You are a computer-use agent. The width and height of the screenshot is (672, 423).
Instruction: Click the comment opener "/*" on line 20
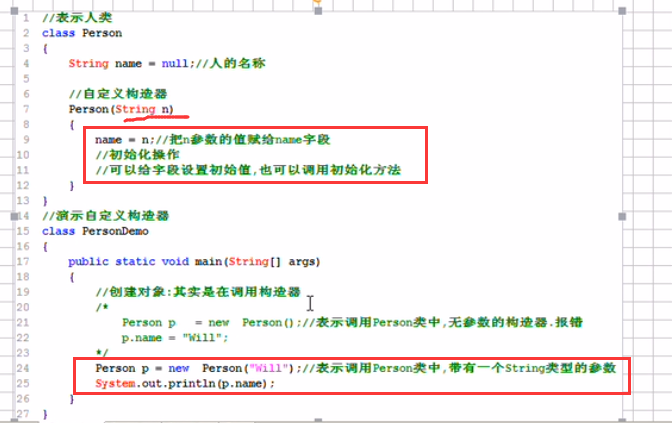click(102, 307)
